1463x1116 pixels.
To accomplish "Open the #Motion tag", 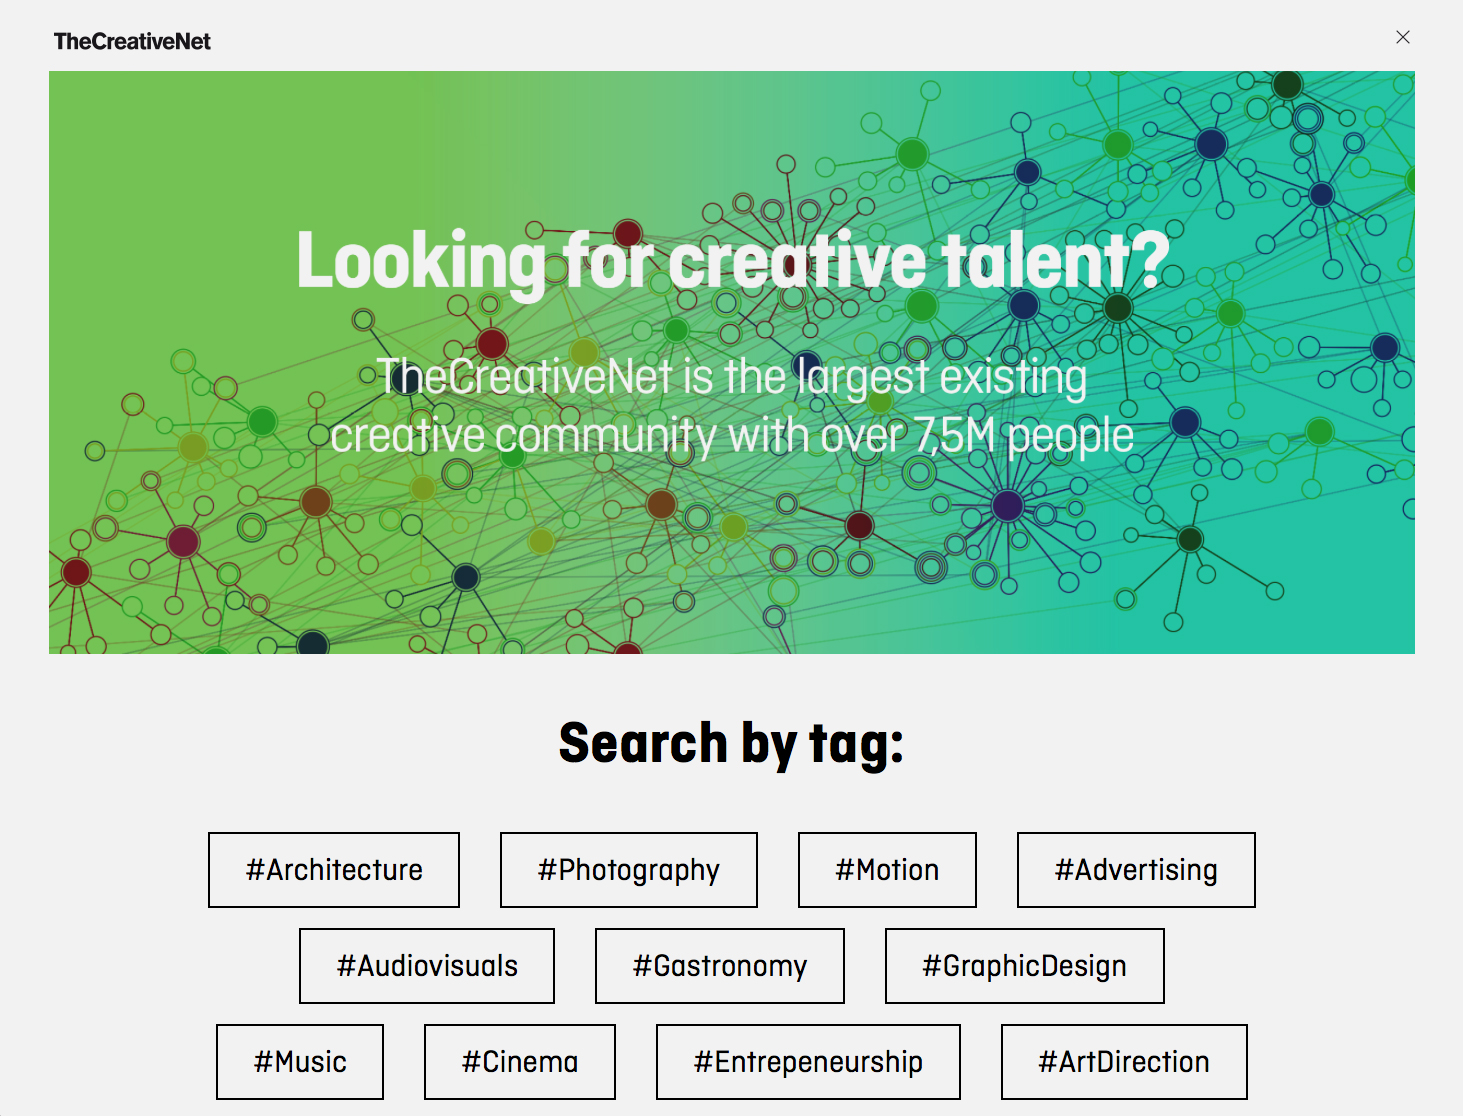I will [x=887, y=870].
